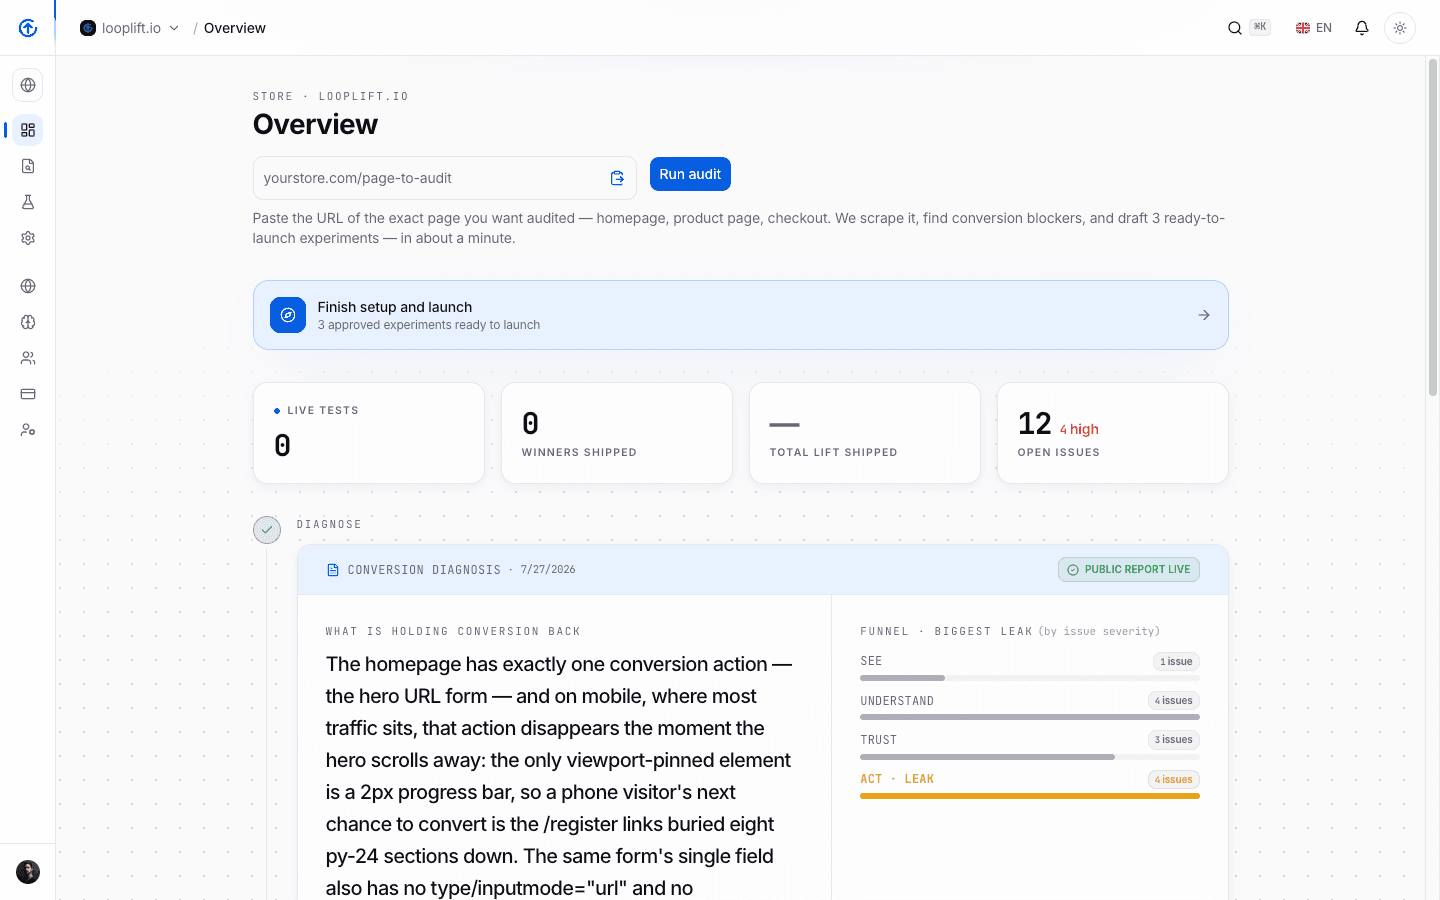
Task: Open search with the magnifier icon
Action: pos(1235,28)
